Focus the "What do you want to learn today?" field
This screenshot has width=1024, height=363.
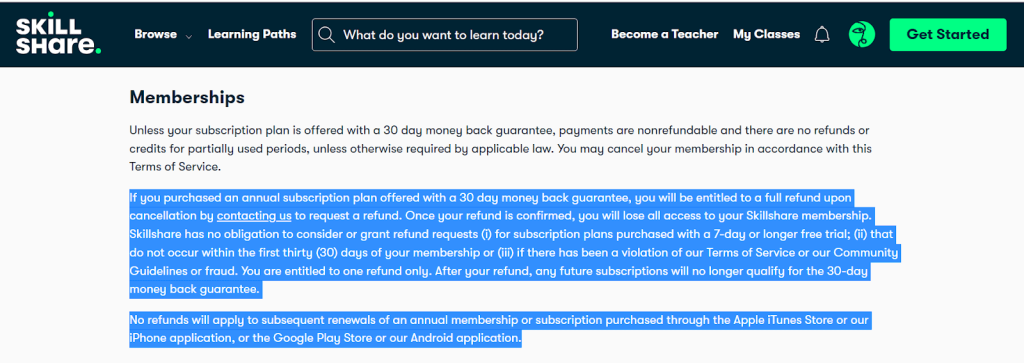[445, 35]
